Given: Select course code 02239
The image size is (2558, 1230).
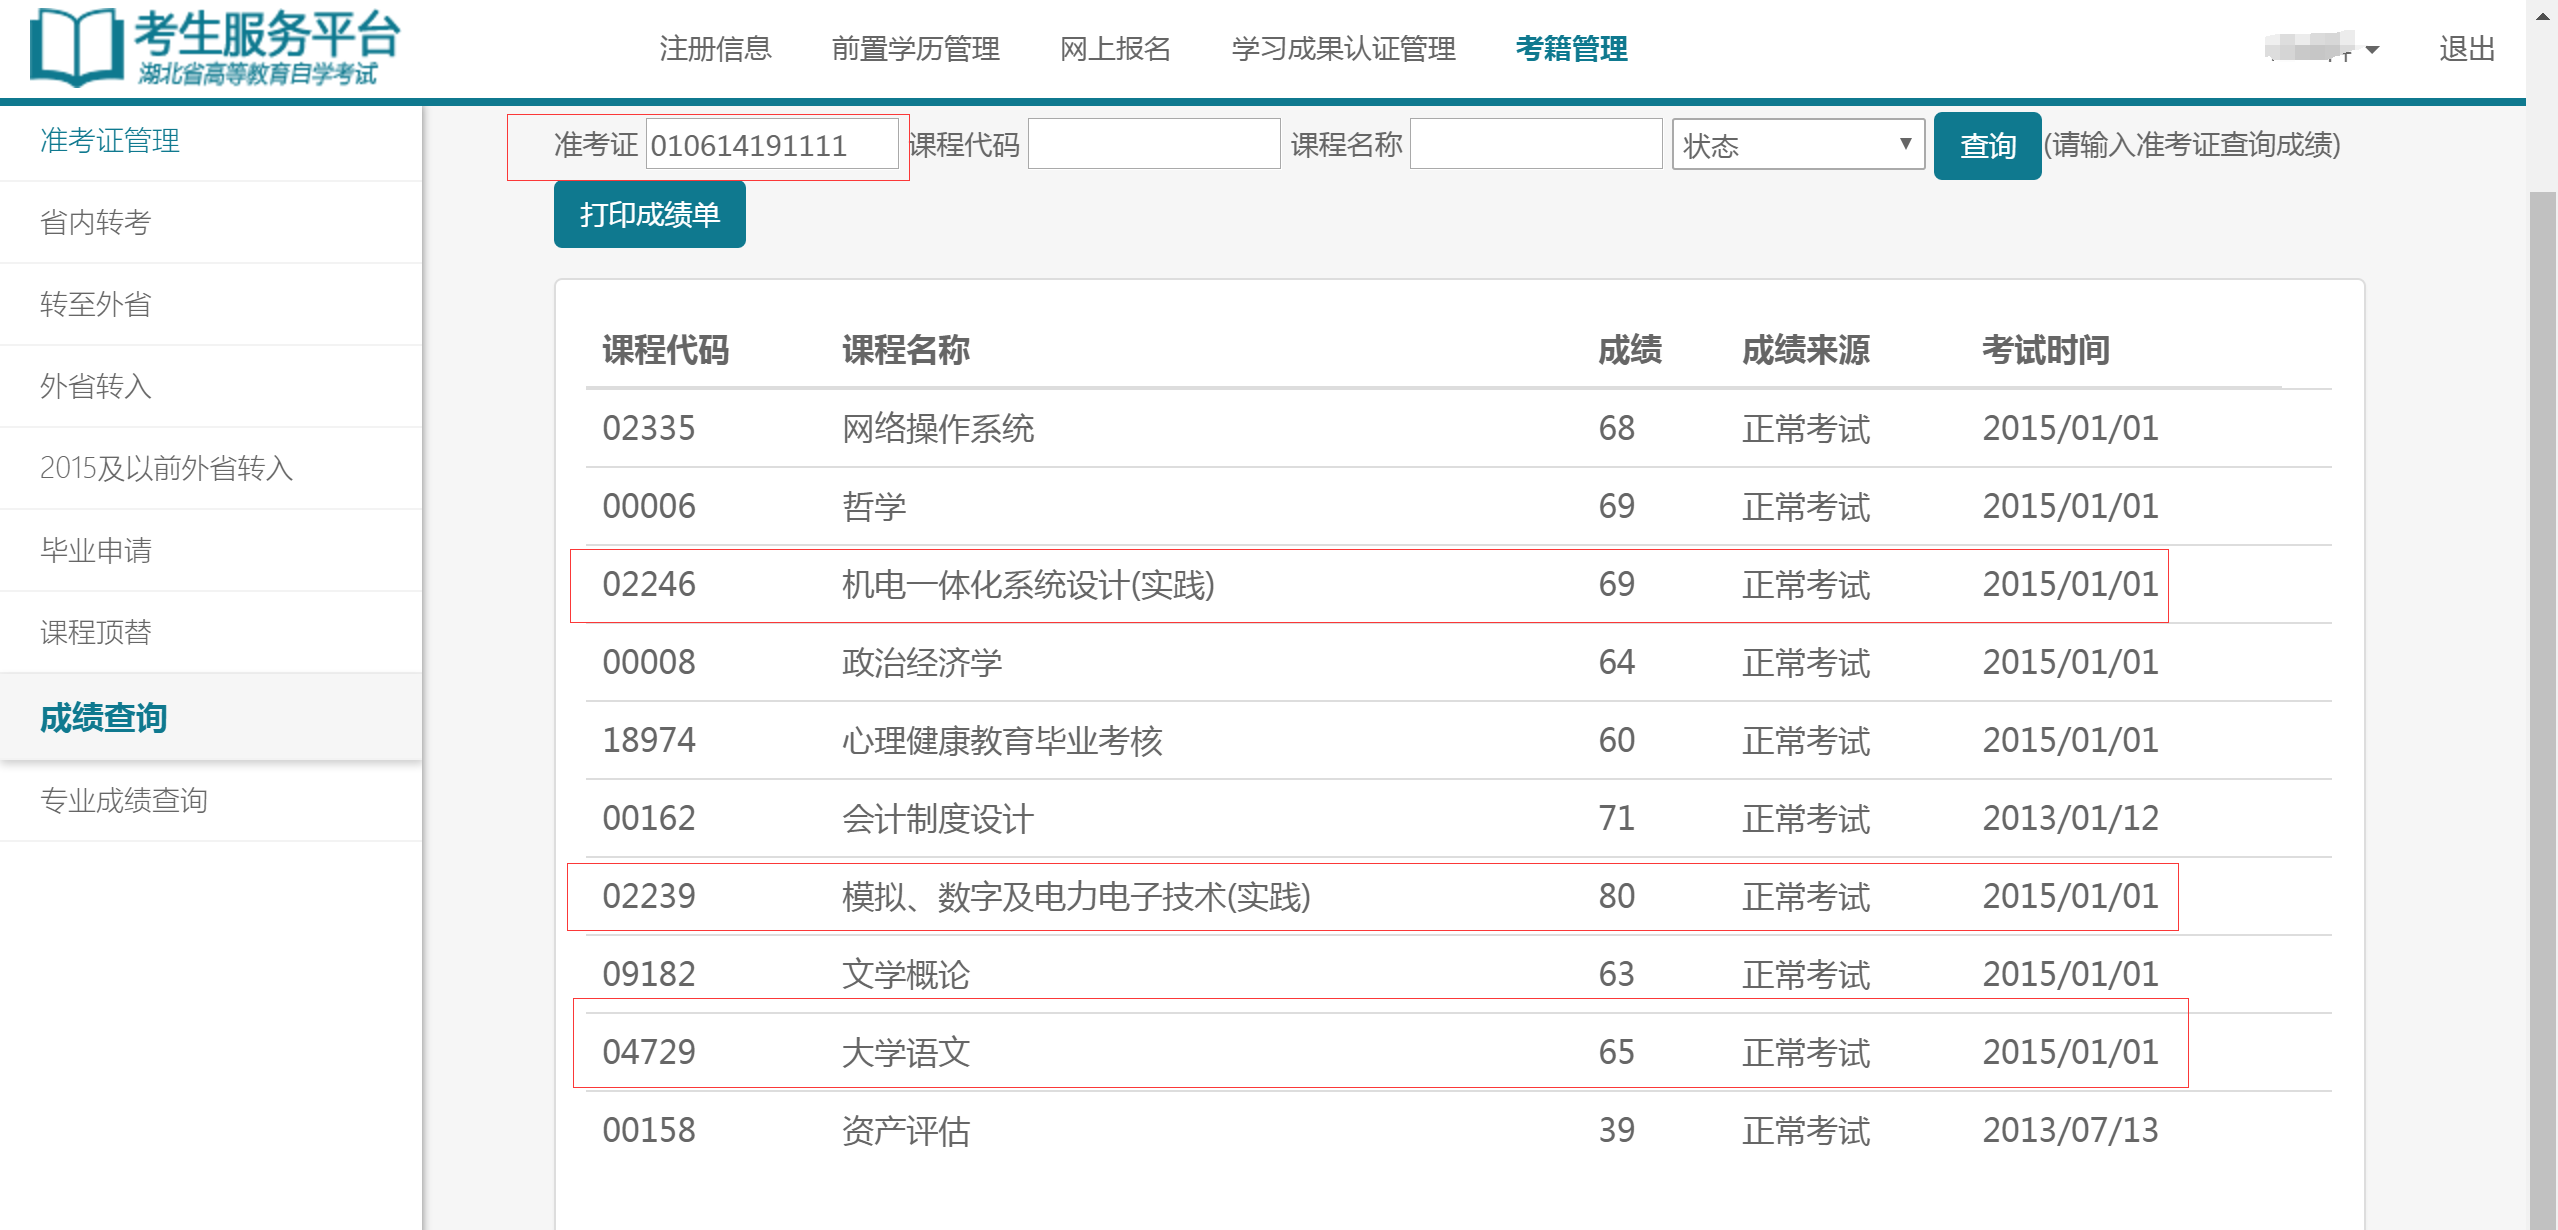Looking at the screenshot, I should [648, 896].
